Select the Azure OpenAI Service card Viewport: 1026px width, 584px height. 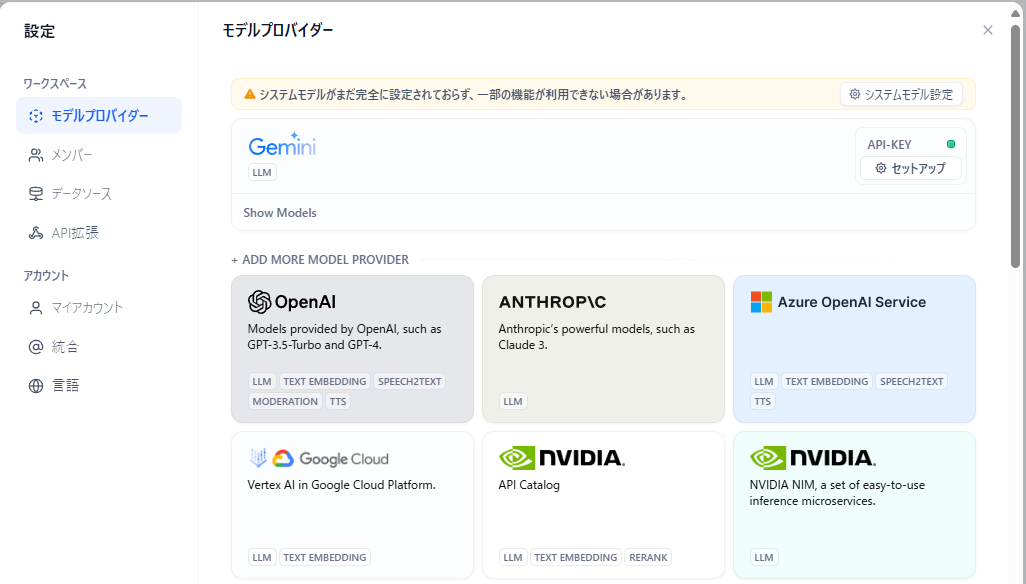pyautogui.click(x=854, y=349)
